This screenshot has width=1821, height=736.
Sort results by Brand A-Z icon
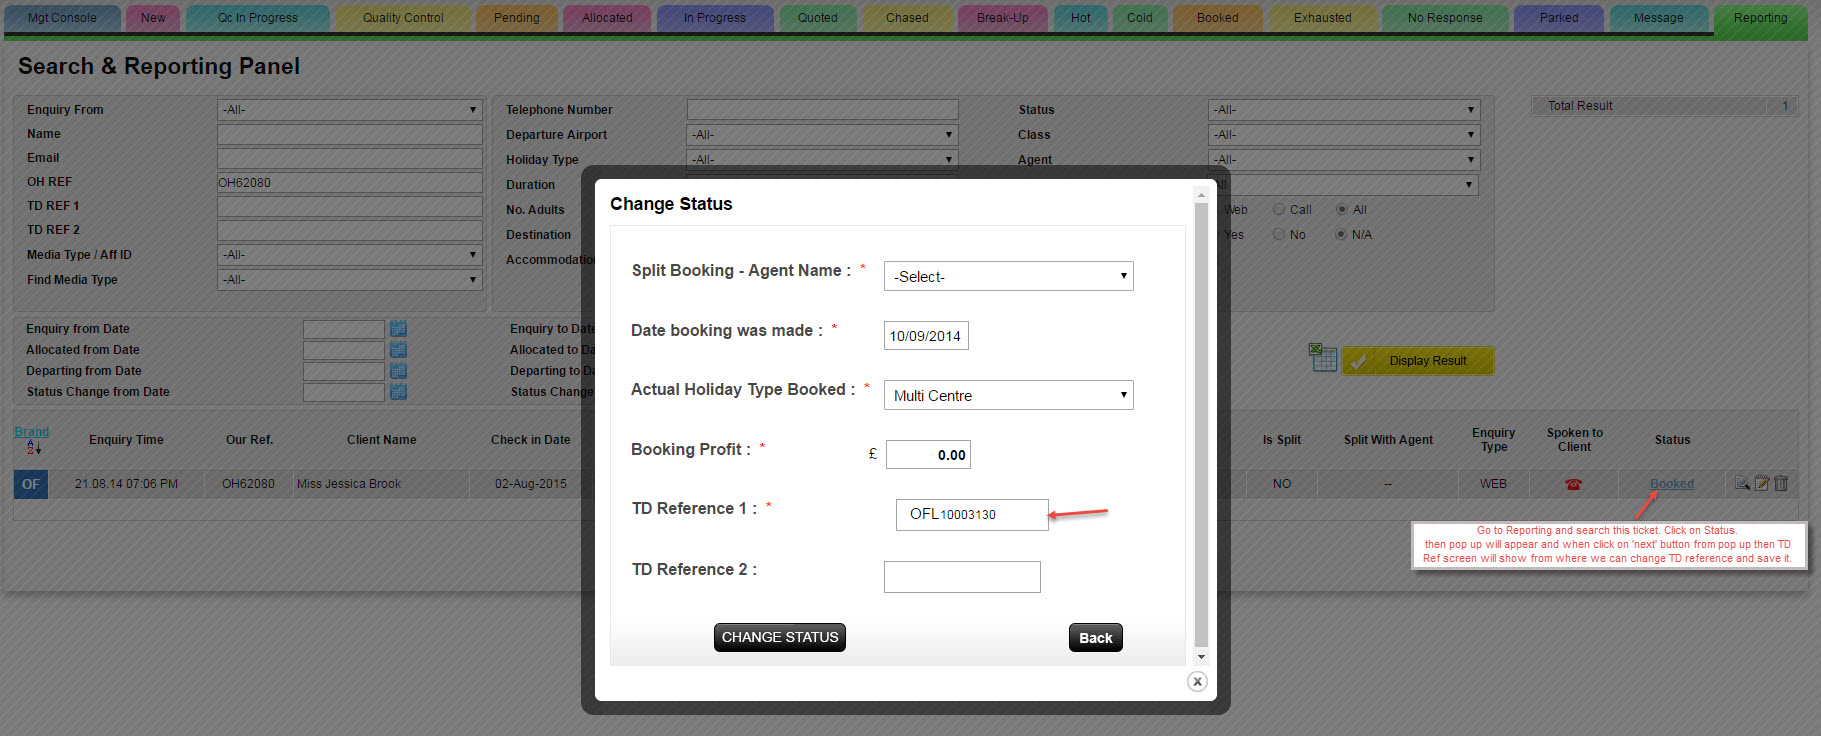(33, 447)
